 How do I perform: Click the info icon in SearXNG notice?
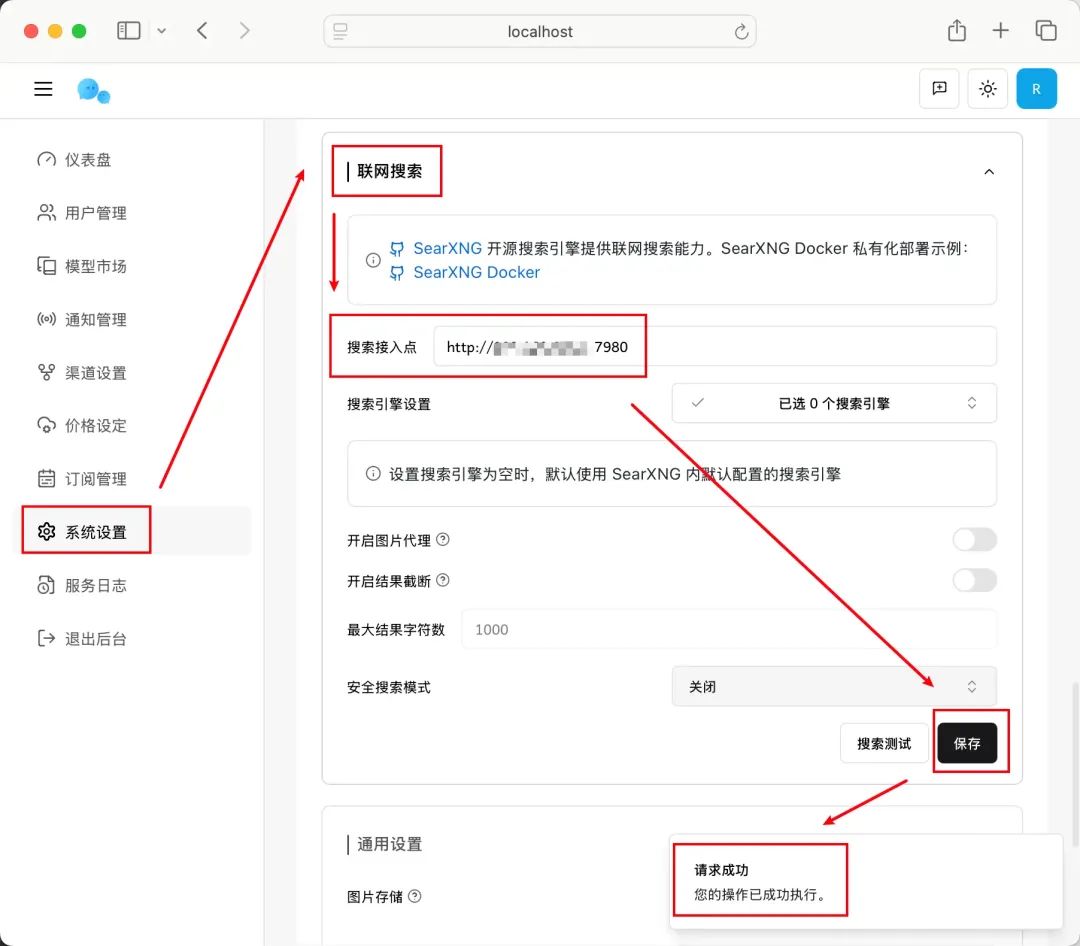(x=373, y=260)
